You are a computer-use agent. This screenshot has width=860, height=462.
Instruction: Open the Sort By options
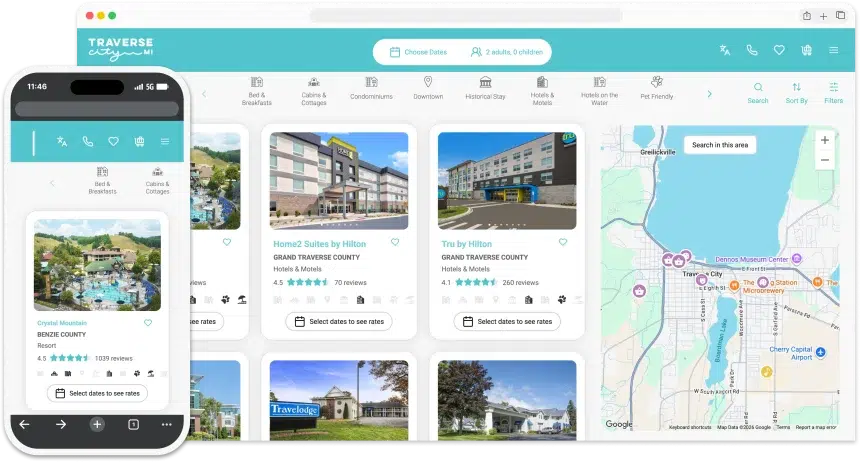coord(796,93)
